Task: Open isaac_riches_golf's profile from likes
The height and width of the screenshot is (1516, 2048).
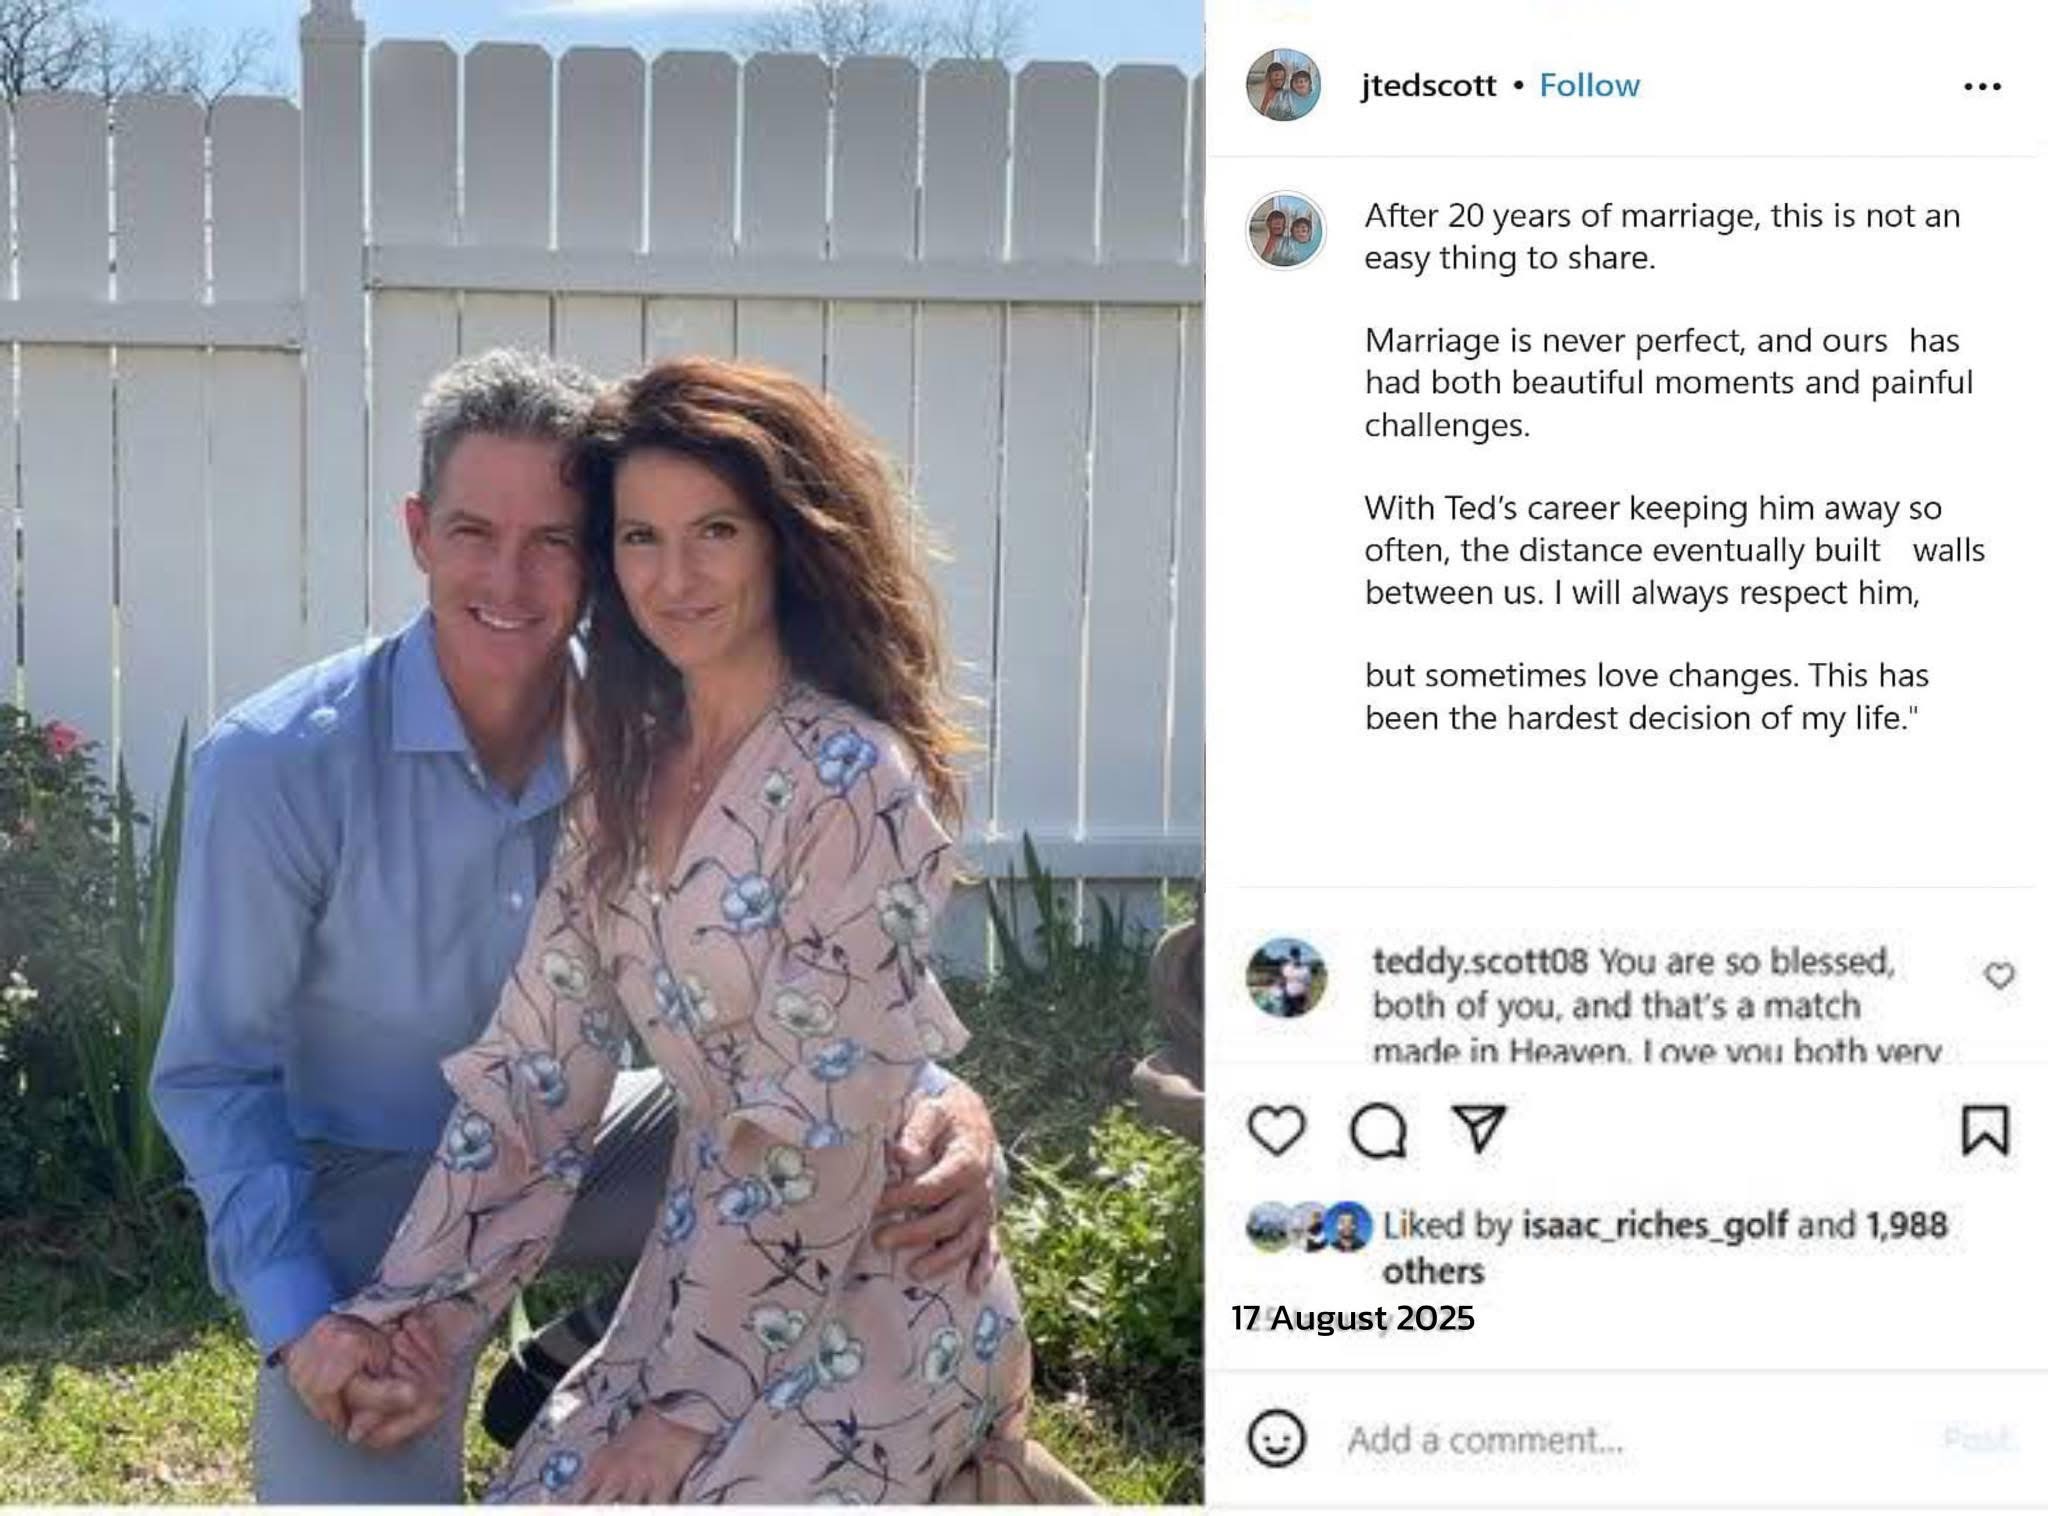Action: (1654, 1224)
